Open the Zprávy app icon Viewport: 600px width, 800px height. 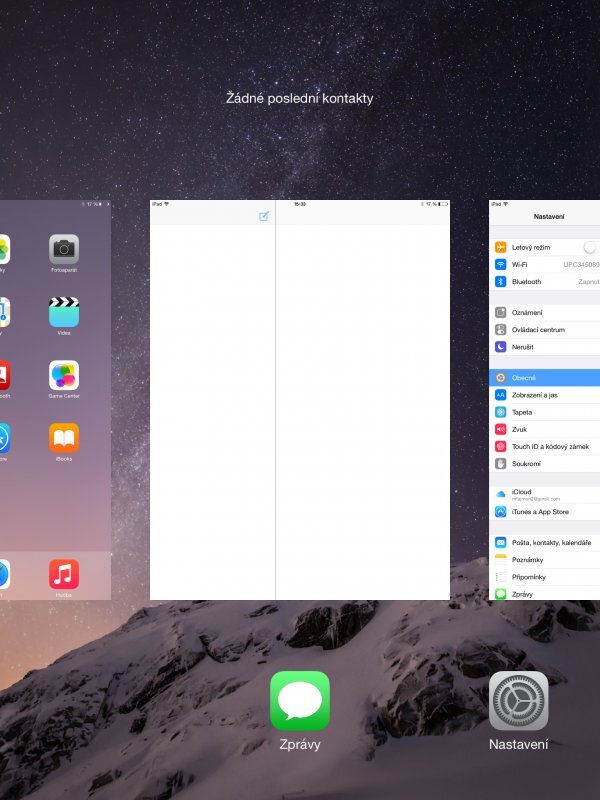(299, 701)
